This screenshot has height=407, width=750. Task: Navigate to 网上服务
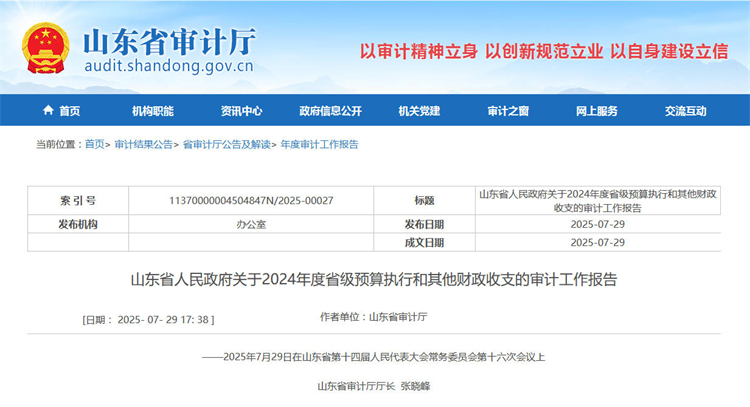coord(596,111)
